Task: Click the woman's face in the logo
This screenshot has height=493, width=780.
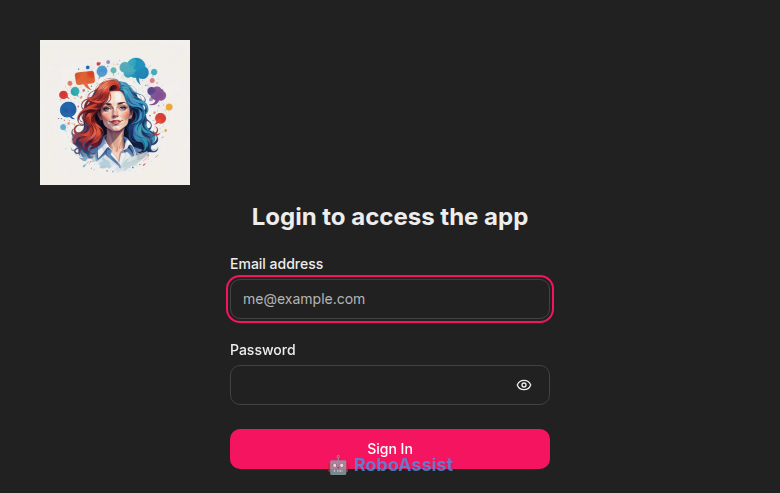Action: tap(114, 112)
